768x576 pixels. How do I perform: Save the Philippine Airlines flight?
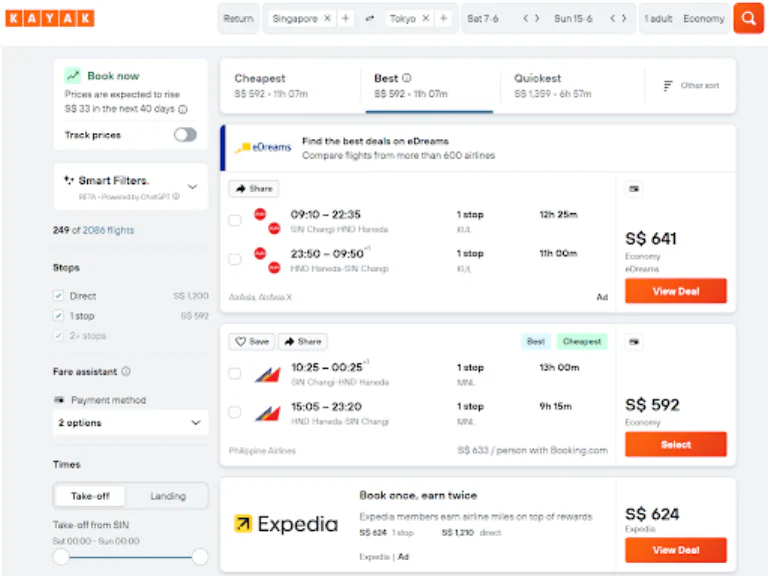(252, 341)
